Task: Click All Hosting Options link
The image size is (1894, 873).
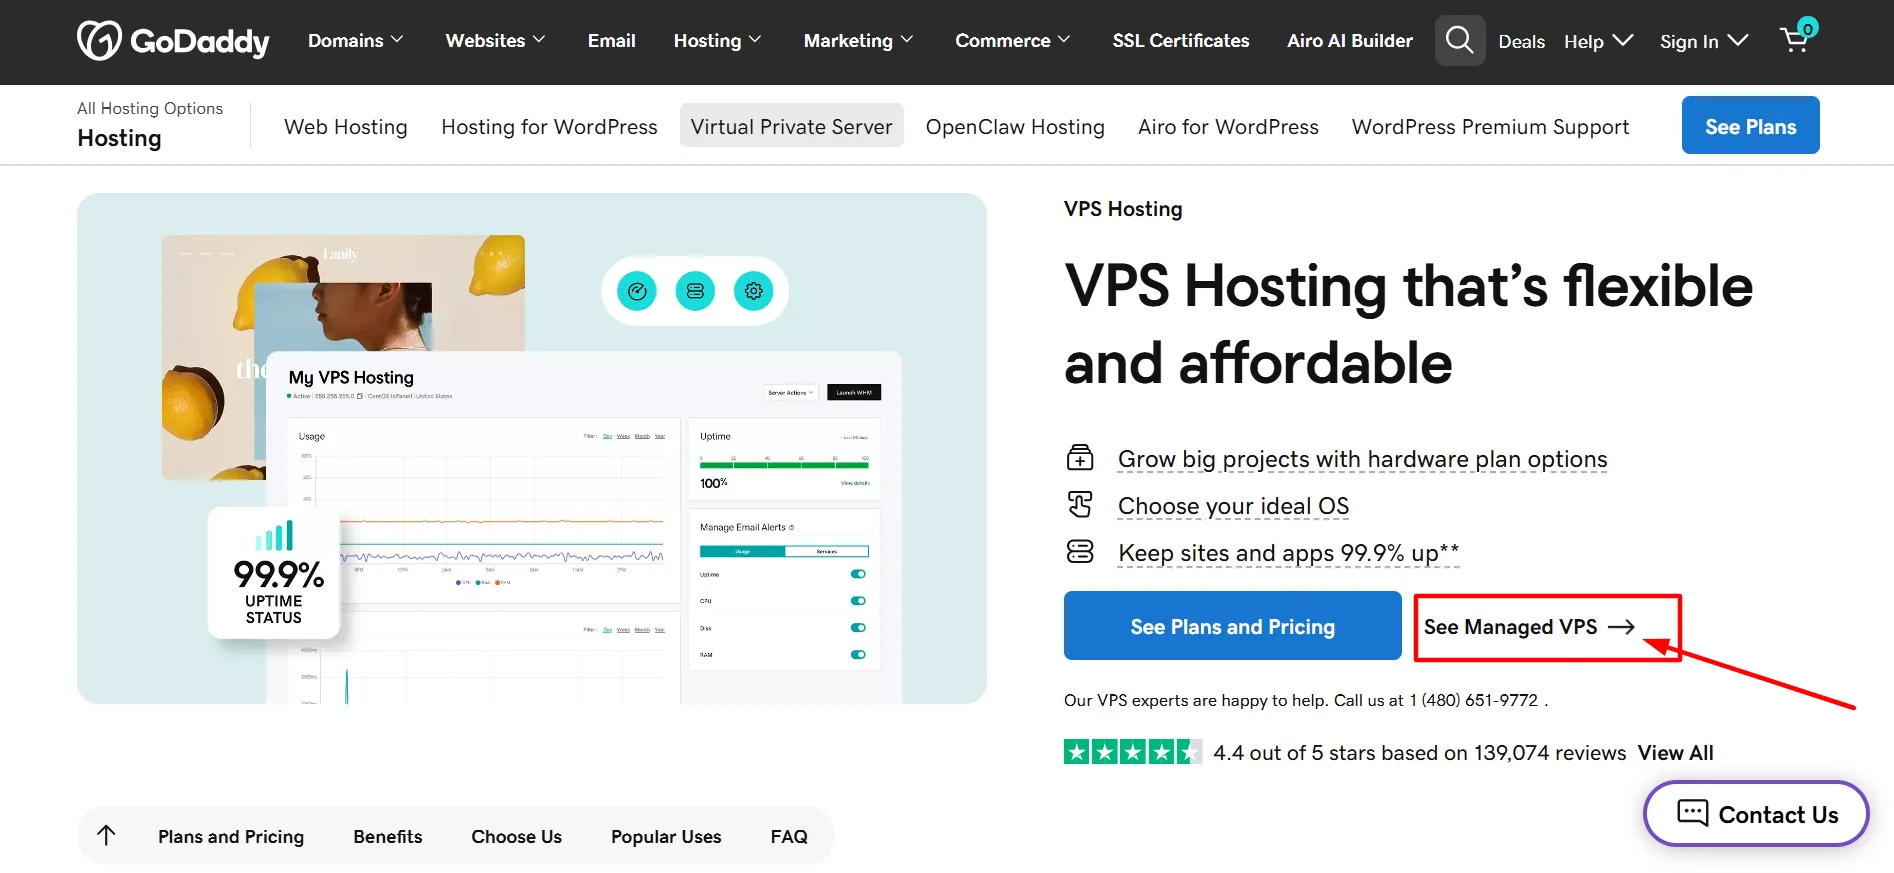Action: (150, 108)
